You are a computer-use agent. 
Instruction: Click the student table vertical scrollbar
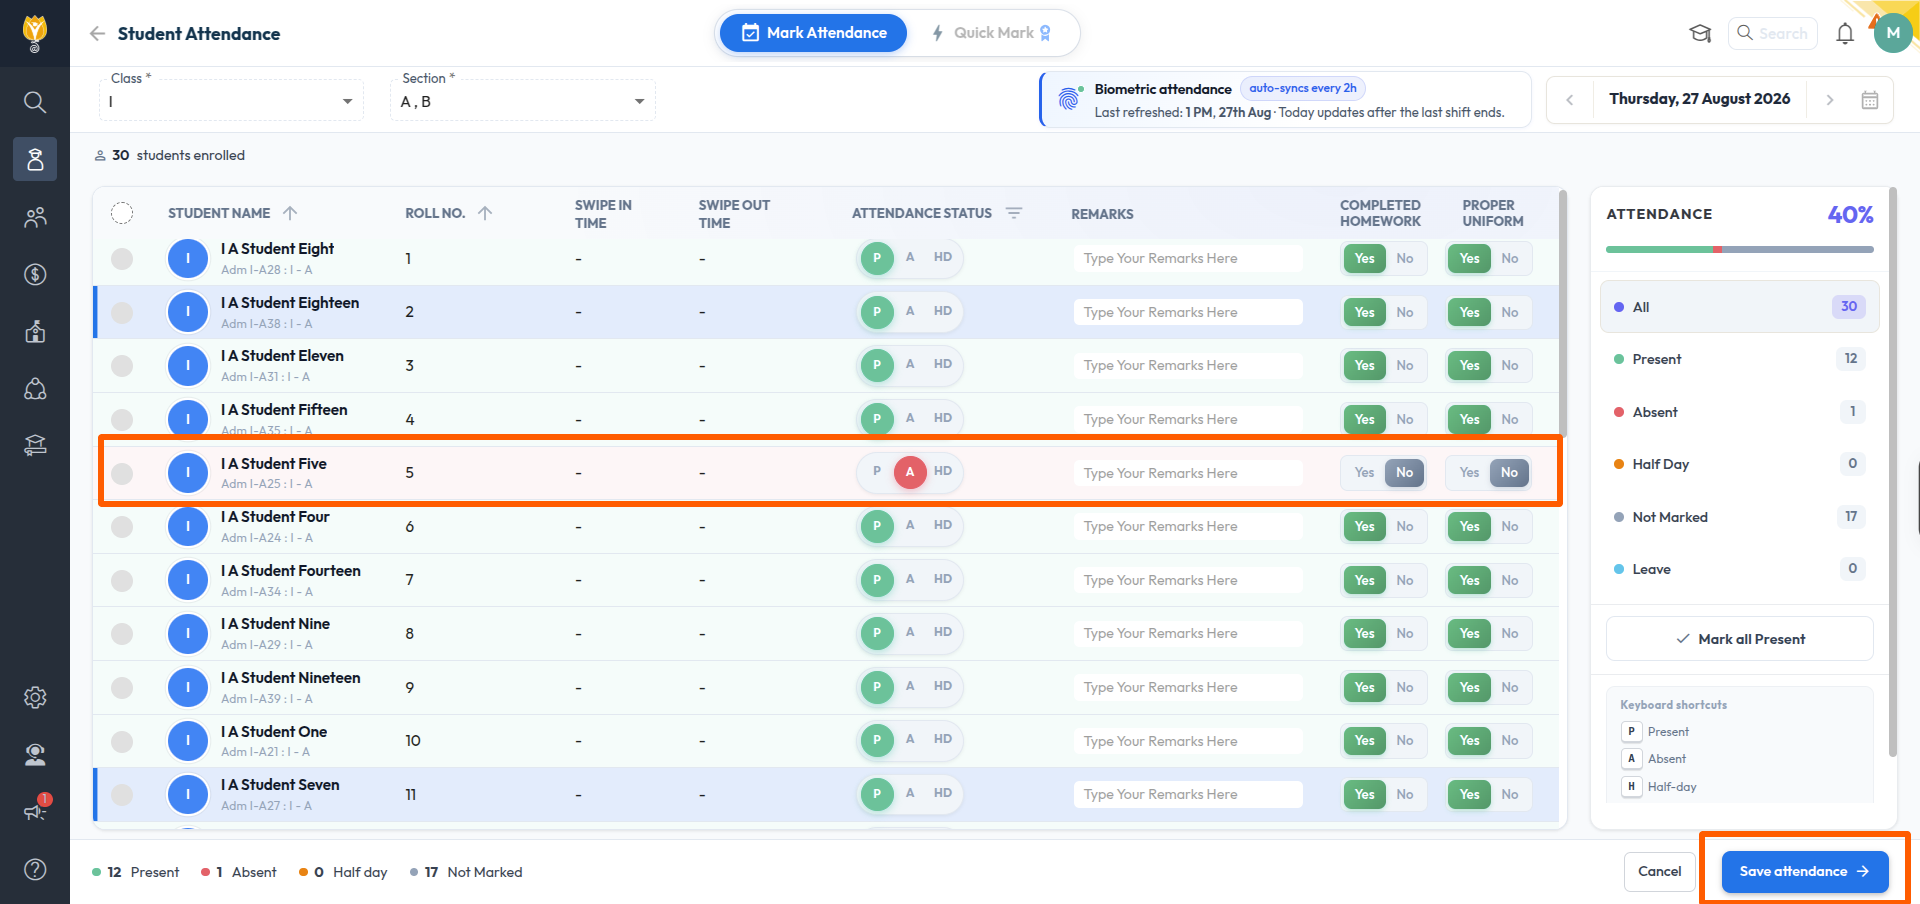[1563, 314]
